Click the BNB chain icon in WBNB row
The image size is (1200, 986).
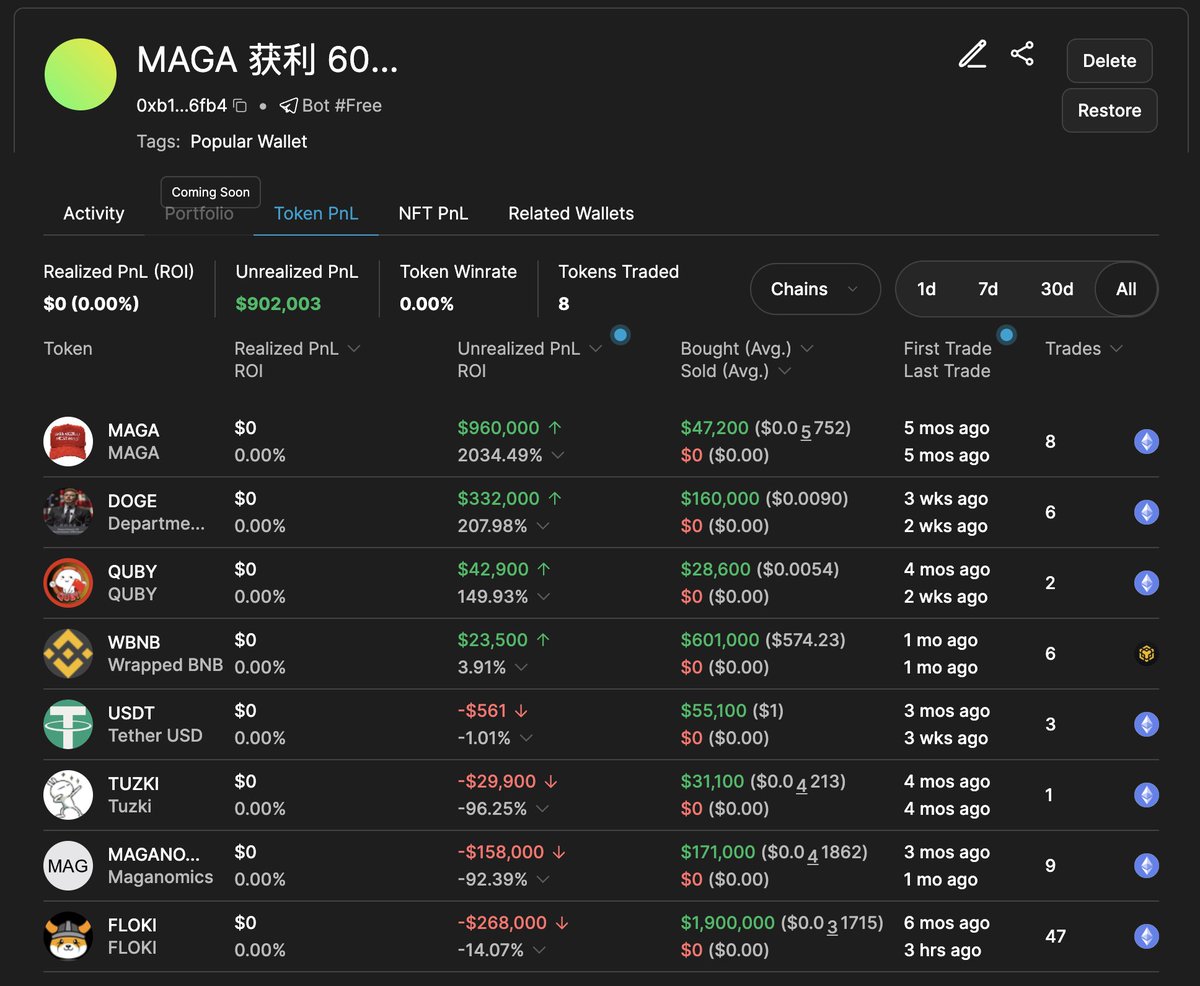click(1145, 654)
